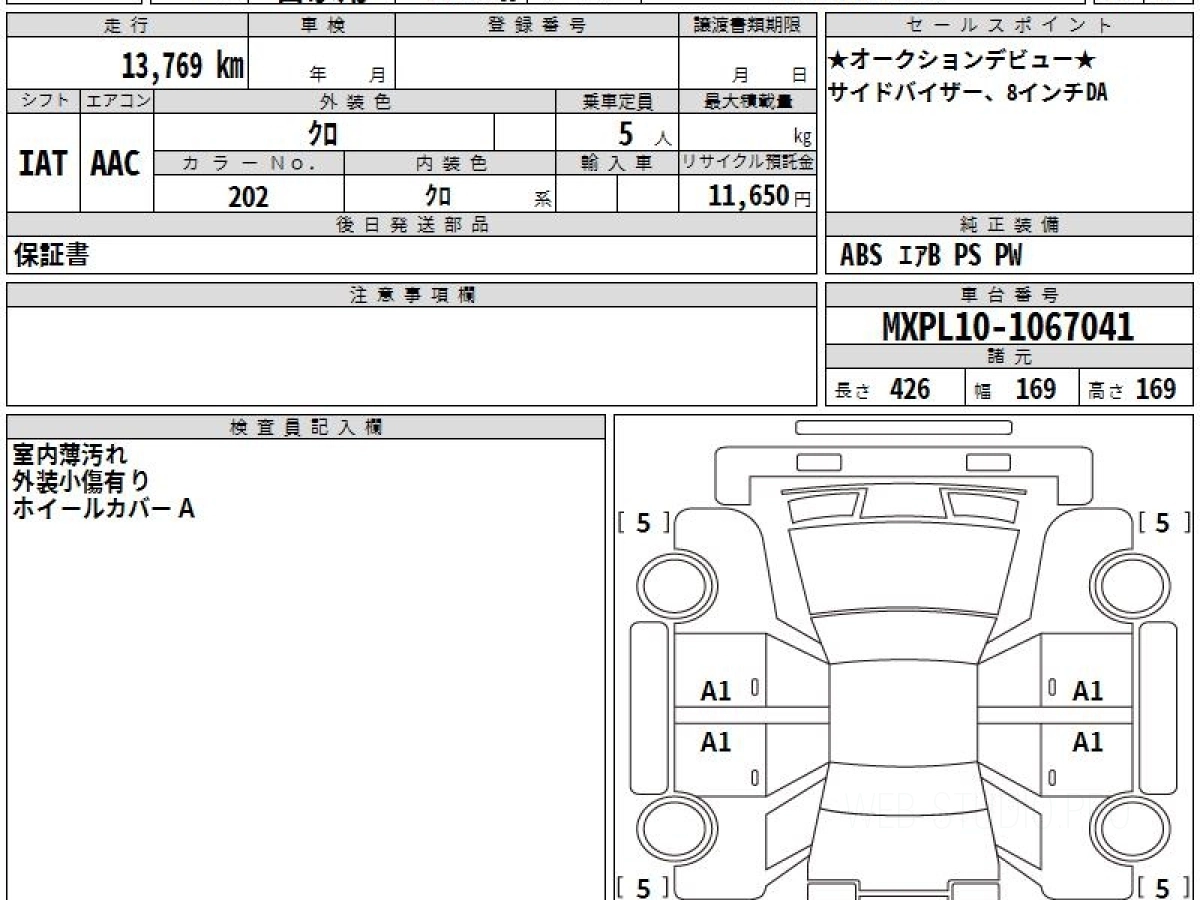1200x900 pixels.
Task: Click the エアコン header
Action: coord(117,101)
